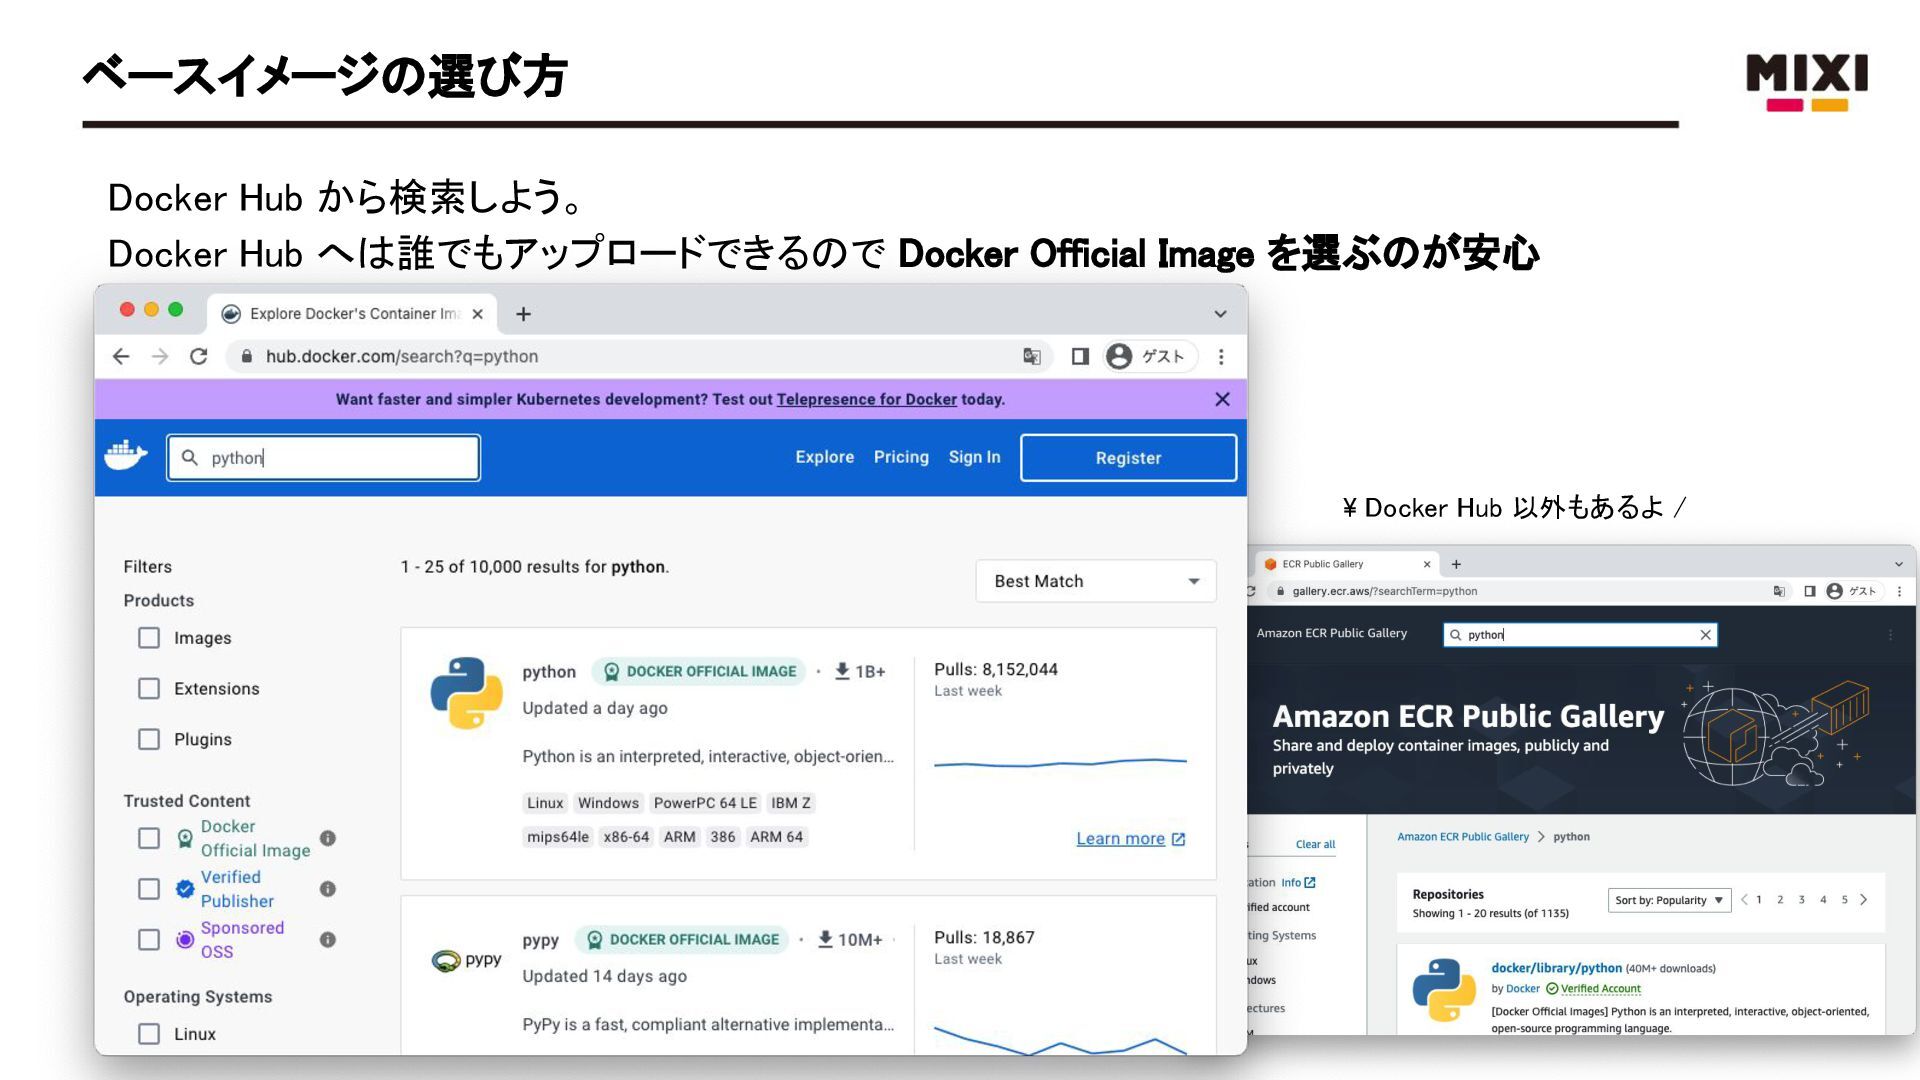Click the ARM 64 architecture tag
This screenshot has width=1920, height=1080.
(776, 837)
